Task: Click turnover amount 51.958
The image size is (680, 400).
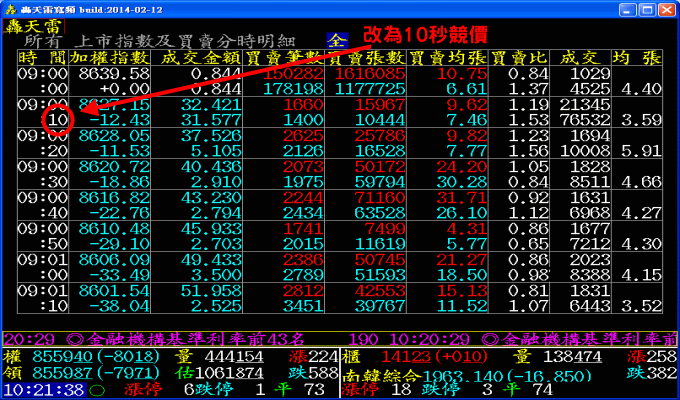Action: pyautogui.click(x=211, y=291)
